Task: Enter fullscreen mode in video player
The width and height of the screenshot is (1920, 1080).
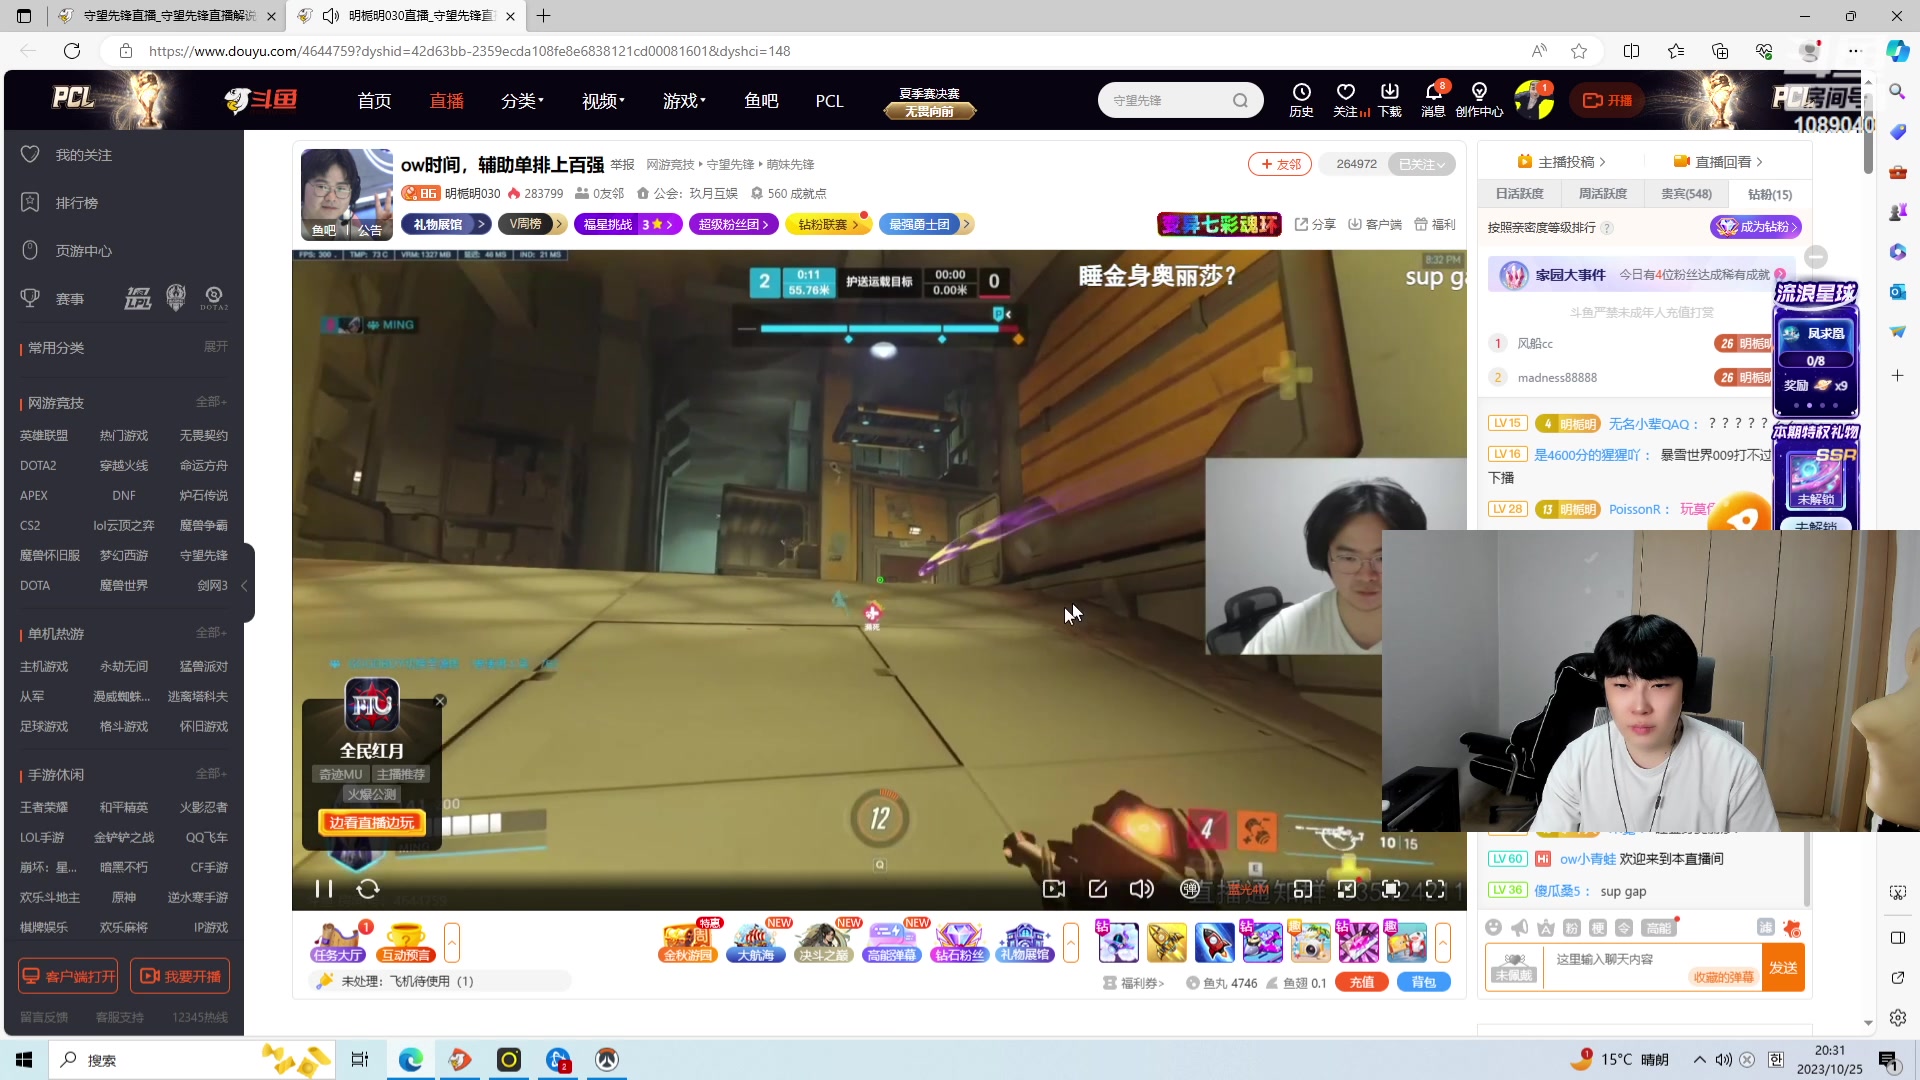Action: [x=1435, y=889]
